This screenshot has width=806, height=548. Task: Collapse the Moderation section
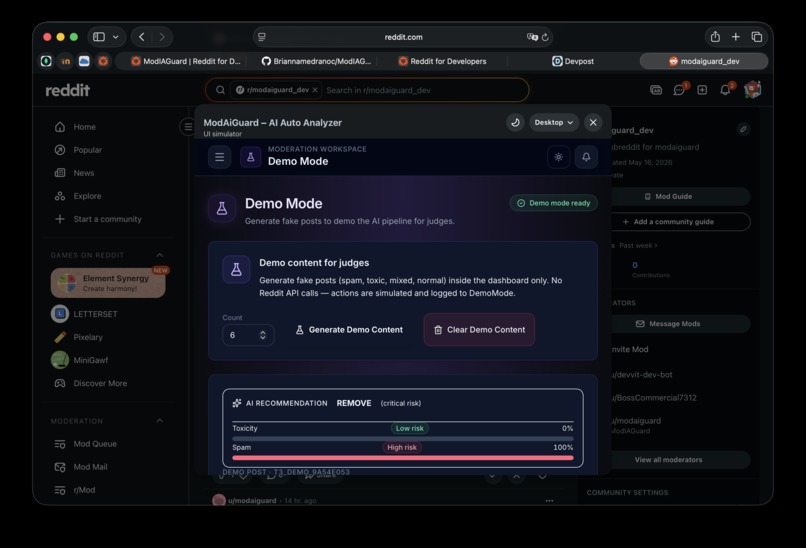click(159, 421)
